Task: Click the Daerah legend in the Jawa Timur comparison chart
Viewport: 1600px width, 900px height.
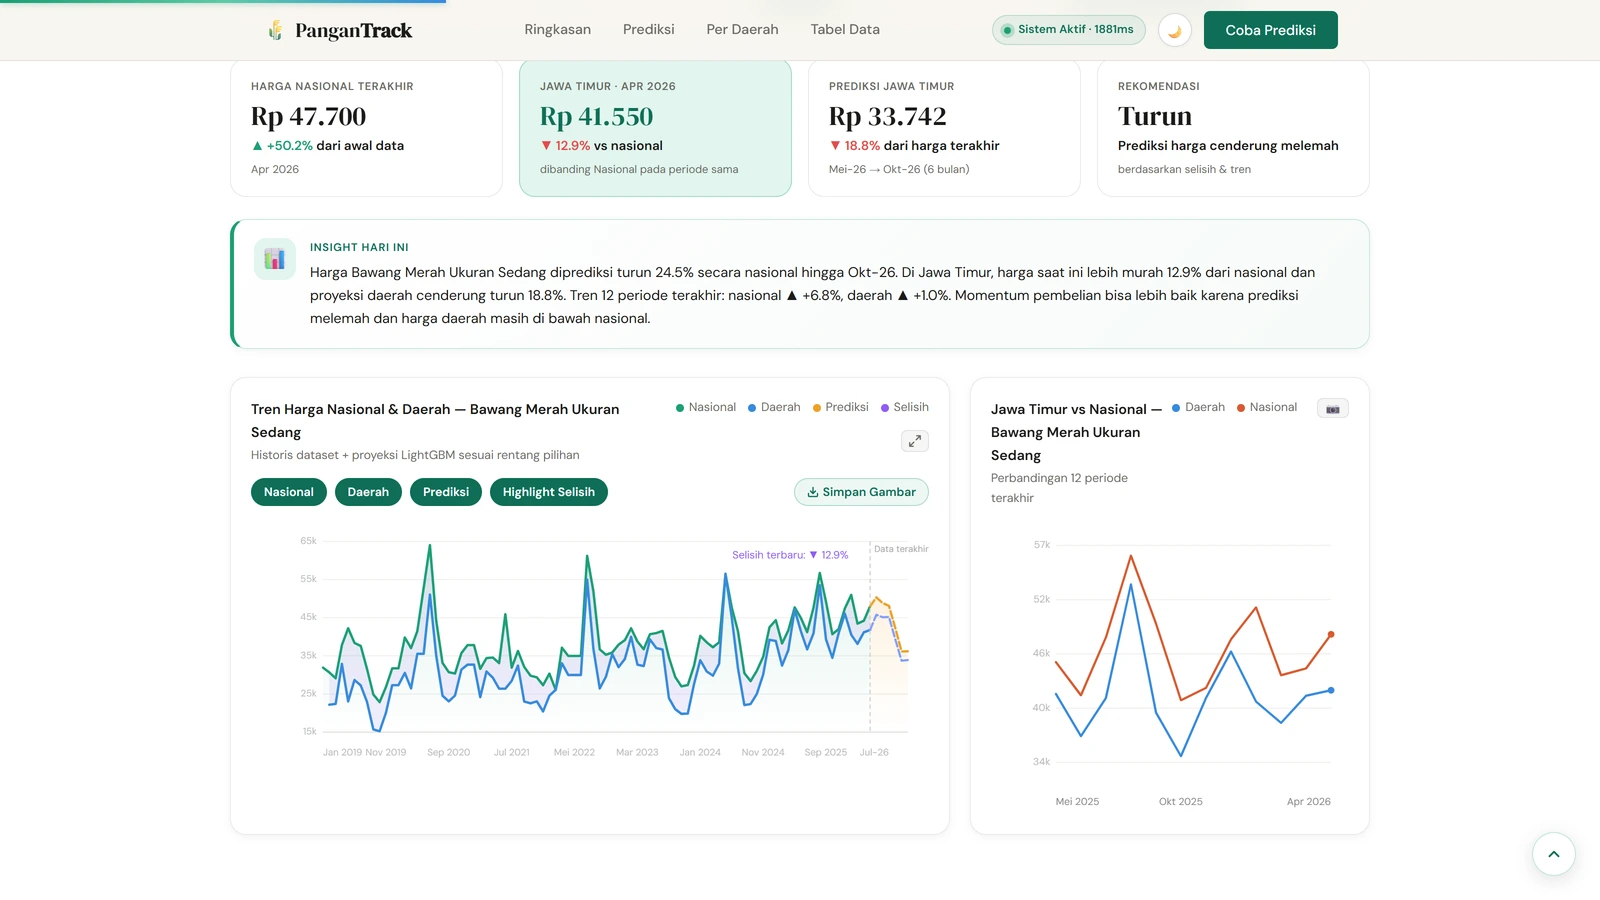Action: coord(1199,407)
